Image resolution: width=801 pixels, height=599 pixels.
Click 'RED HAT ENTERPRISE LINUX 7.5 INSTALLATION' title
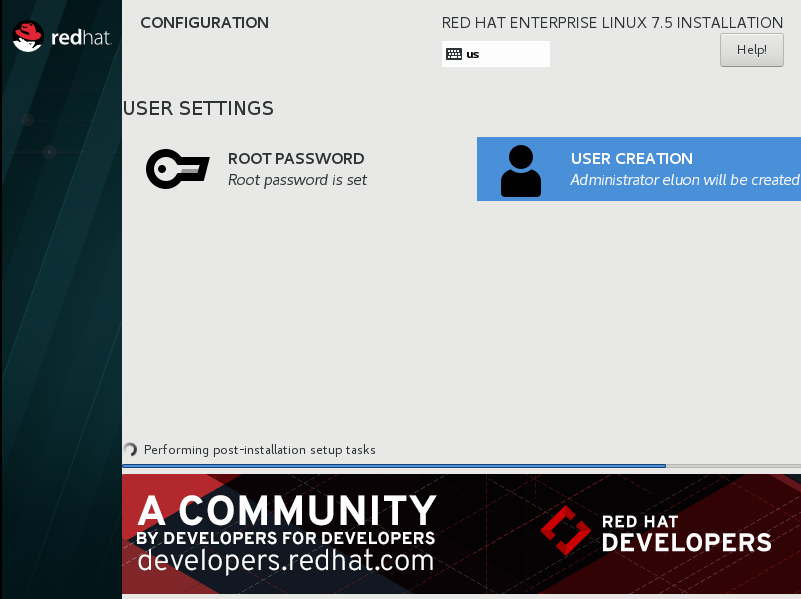[x=612, y=23]
